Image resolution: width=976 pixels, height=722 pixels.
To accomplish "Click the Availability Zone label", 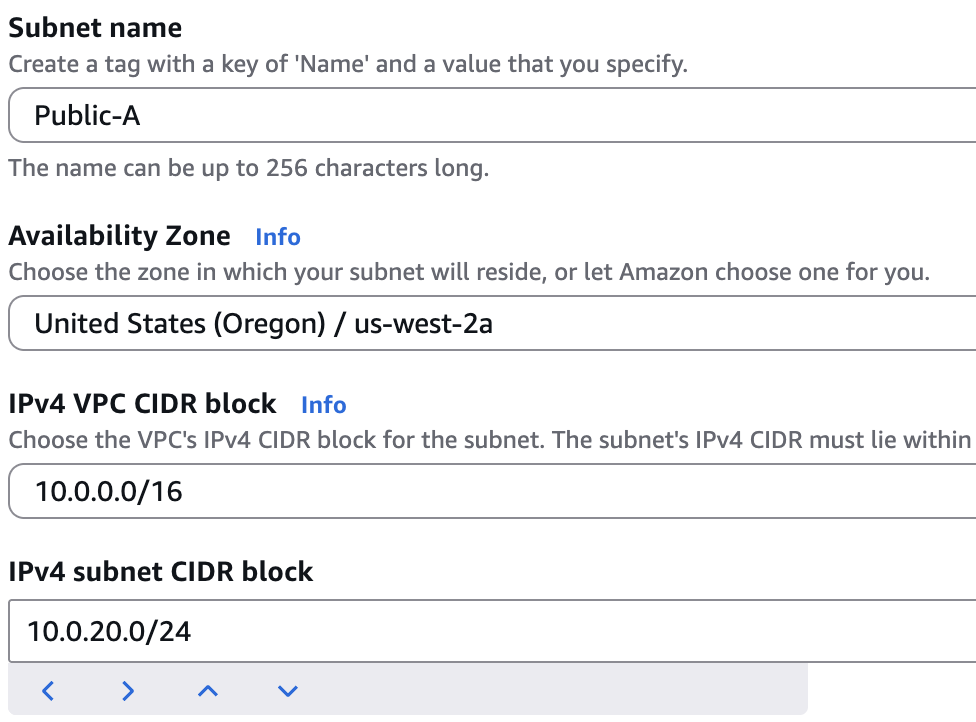I will 119,236.
